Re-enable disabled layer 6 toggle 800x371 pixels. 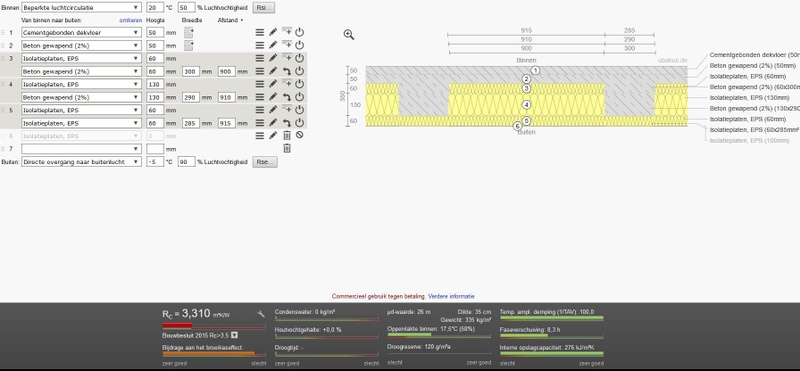[299, 135]
